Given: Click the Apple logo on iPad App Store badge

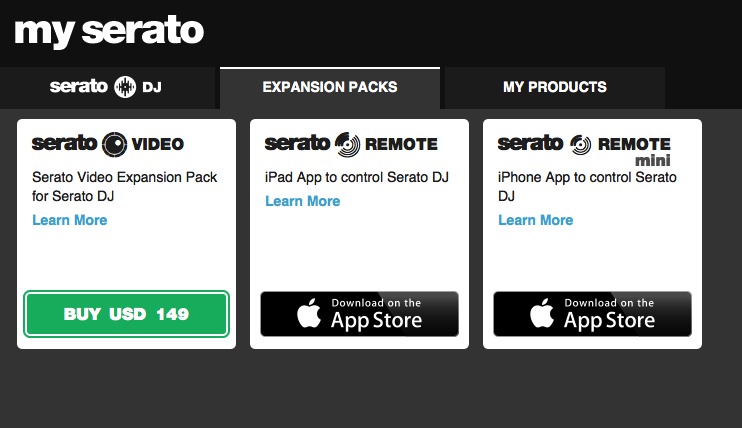Looking at the screenshot, I should click(x=309, y=315).
